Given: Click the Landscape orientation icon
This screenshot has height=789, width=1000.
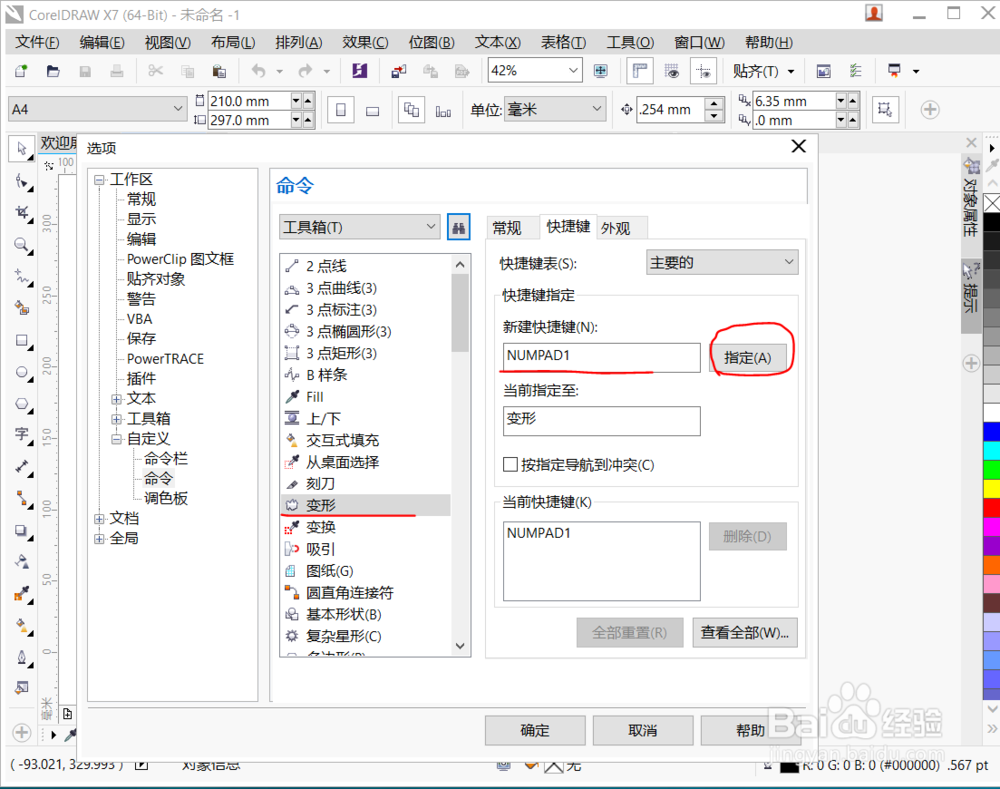Looking at the screenshot, I should [x=372, y=110].
